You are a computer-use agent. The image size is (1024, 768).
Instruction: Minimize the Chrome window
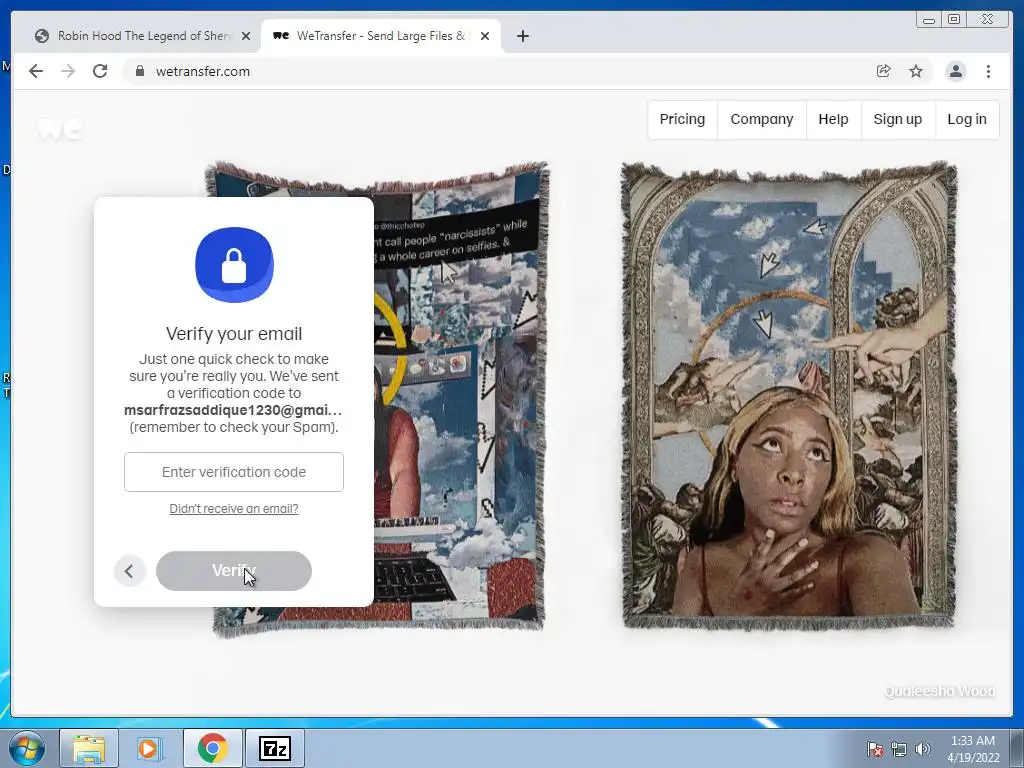[x=928, y=20]
